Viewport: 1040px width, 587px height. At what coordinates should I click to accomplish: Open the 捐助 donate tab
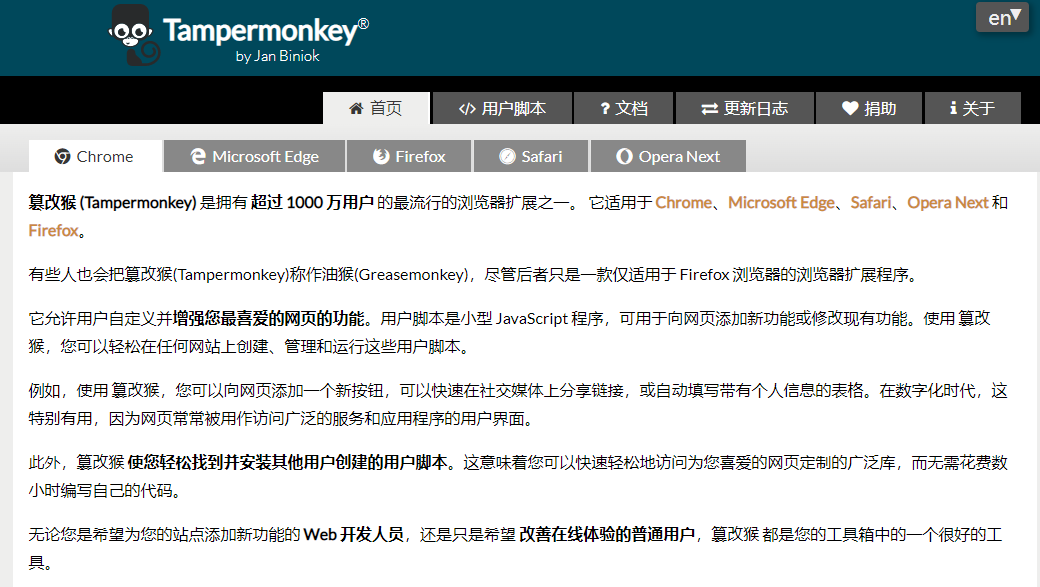tap(869, 108)
